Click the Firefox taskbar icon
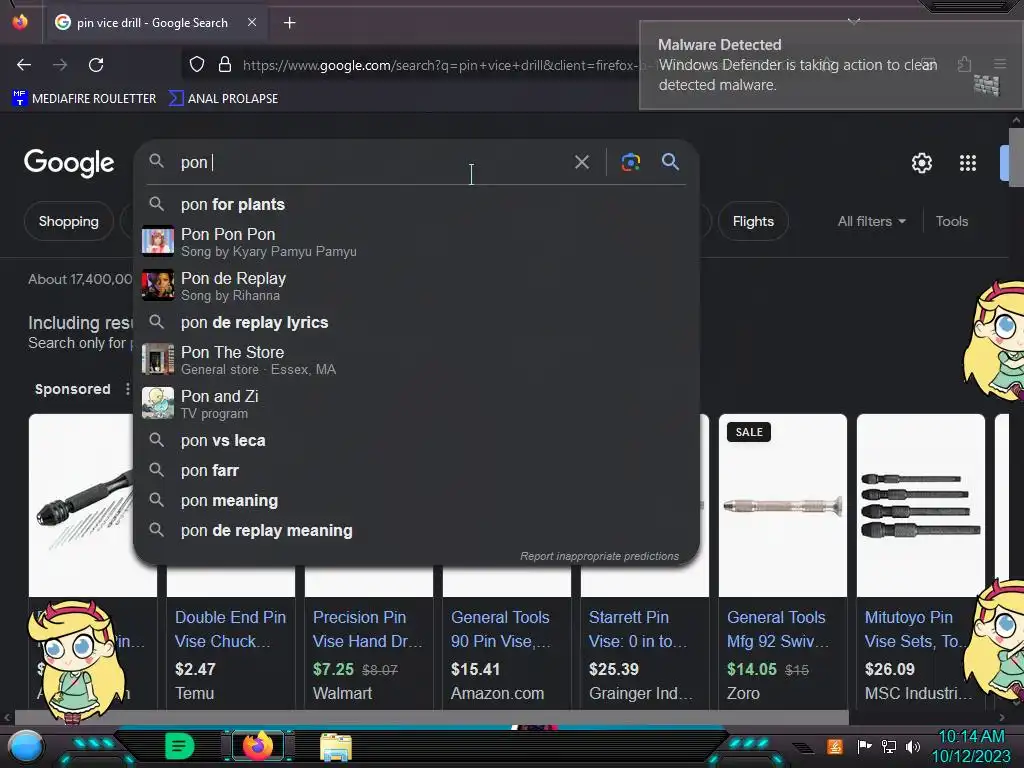Viewport: 1024px width, 768px height. tap(258, 746)
